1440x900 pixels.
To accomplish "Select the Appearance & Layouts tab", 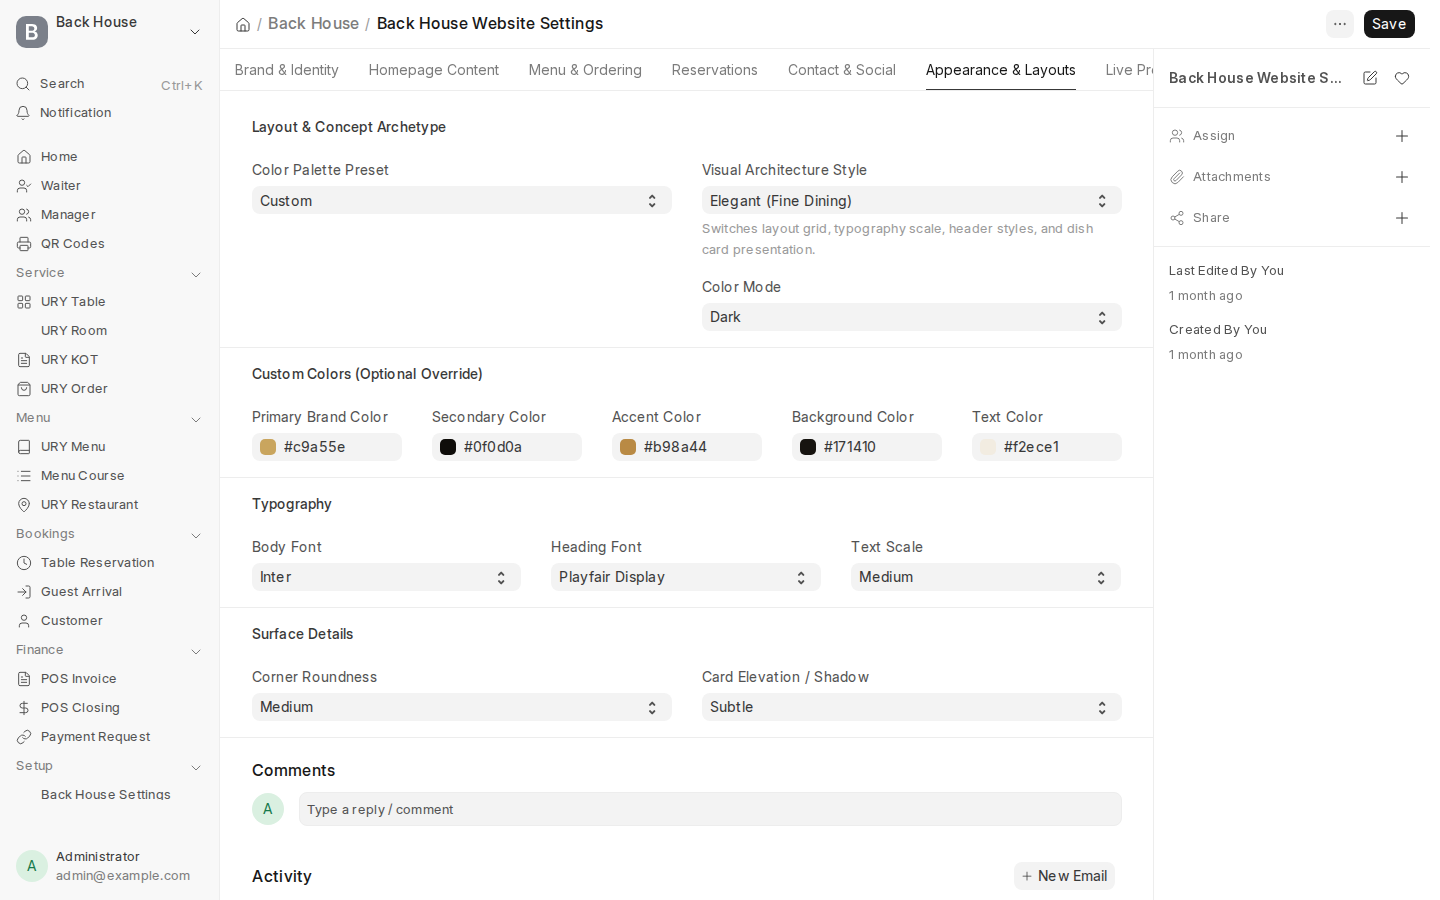I will (1001, 70).
